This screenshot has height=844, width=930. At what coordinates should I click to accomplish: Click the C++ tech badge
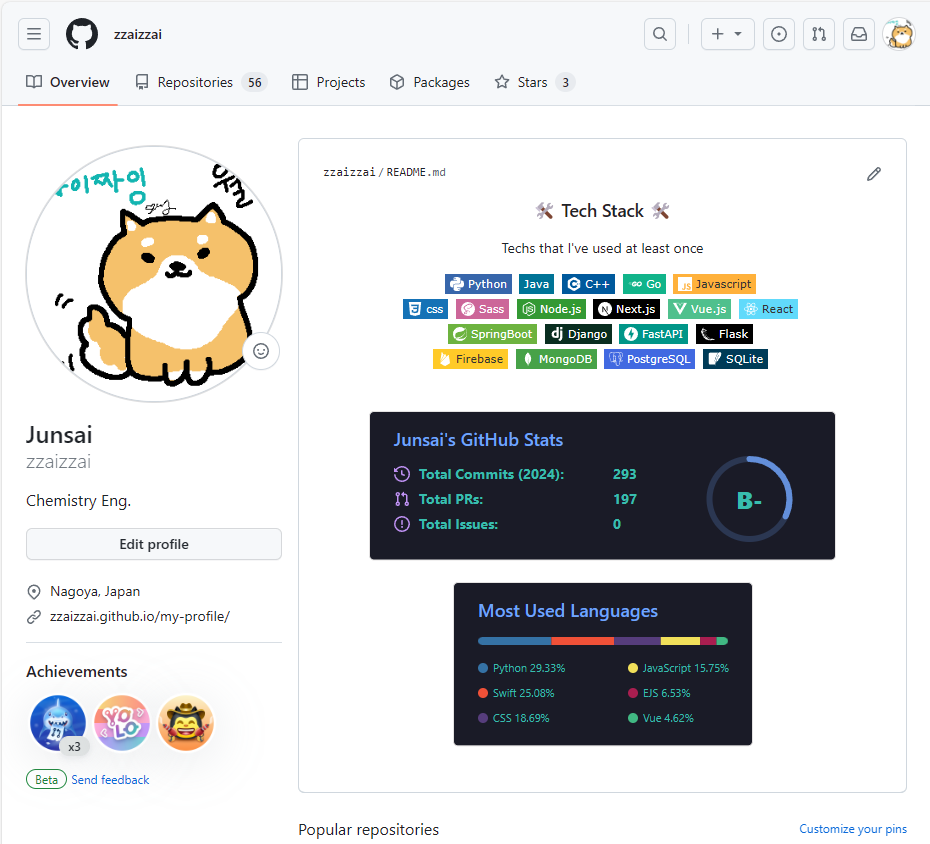tap(588, 284)
